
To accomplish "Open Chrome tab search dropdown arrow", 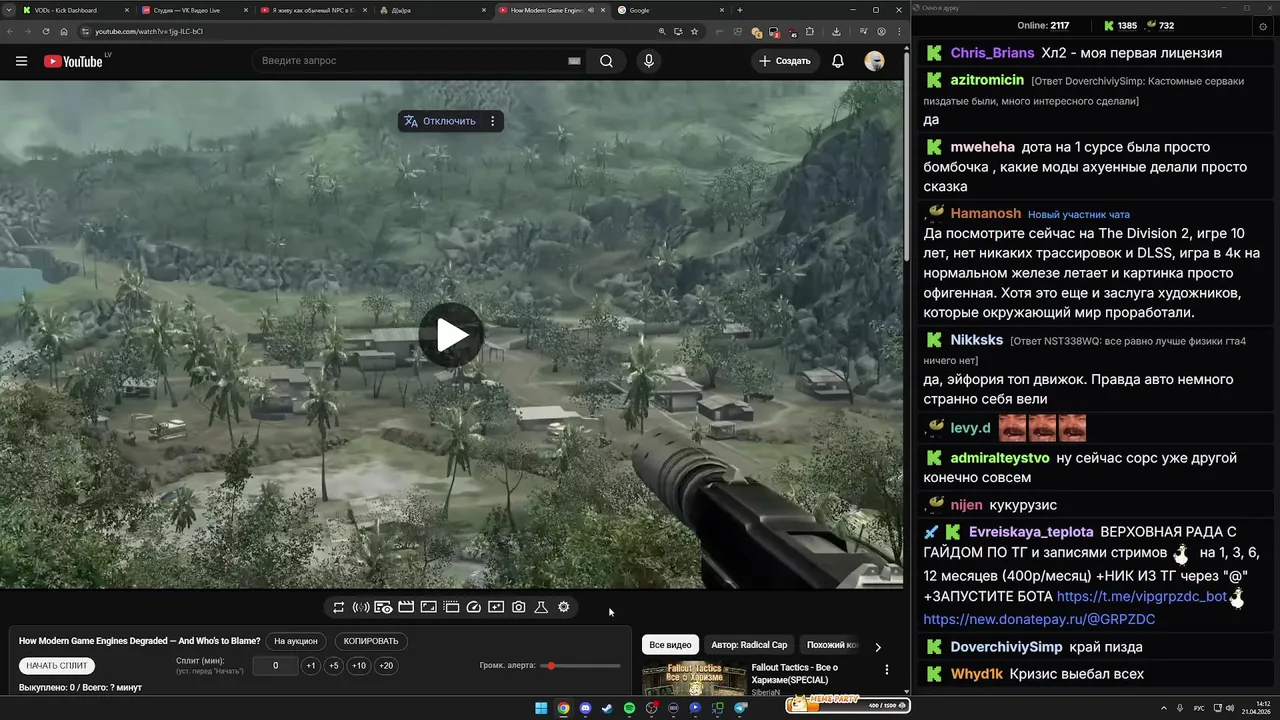I will 8,10.
